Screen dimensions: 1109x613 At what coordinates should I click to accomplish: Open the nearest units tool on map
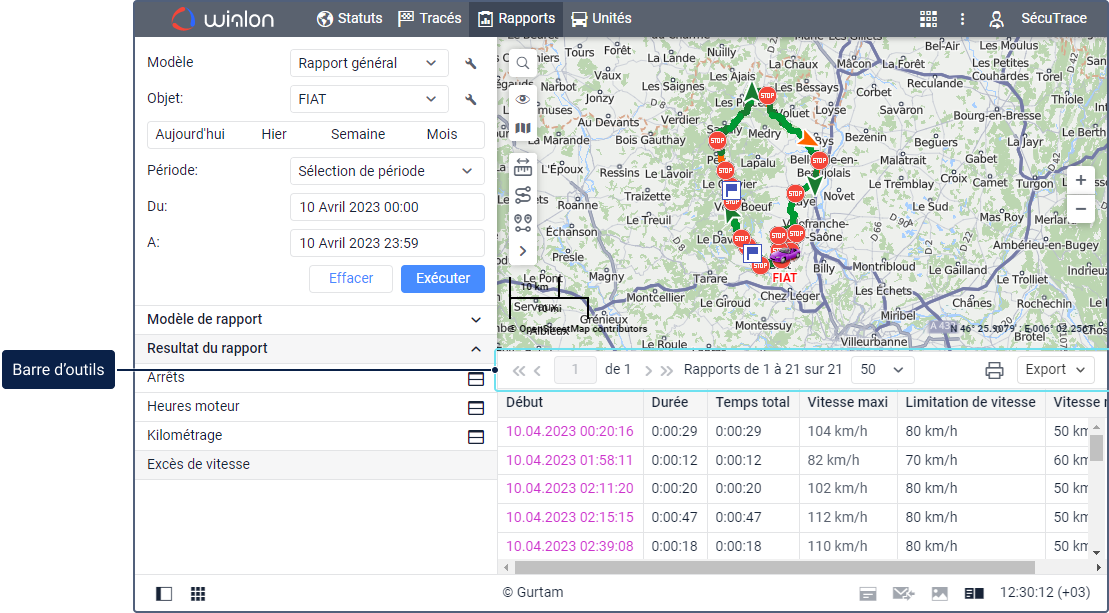(x=523, y=223)
